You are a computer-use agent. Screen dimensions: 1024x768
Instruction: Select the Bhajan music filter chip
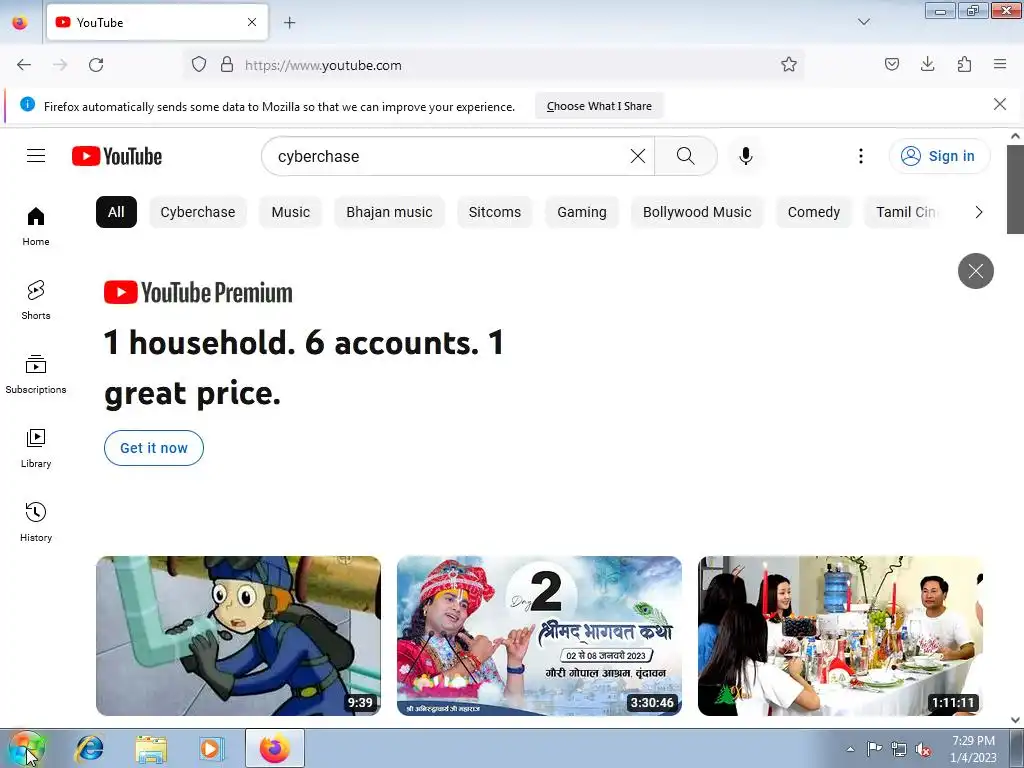389,212
